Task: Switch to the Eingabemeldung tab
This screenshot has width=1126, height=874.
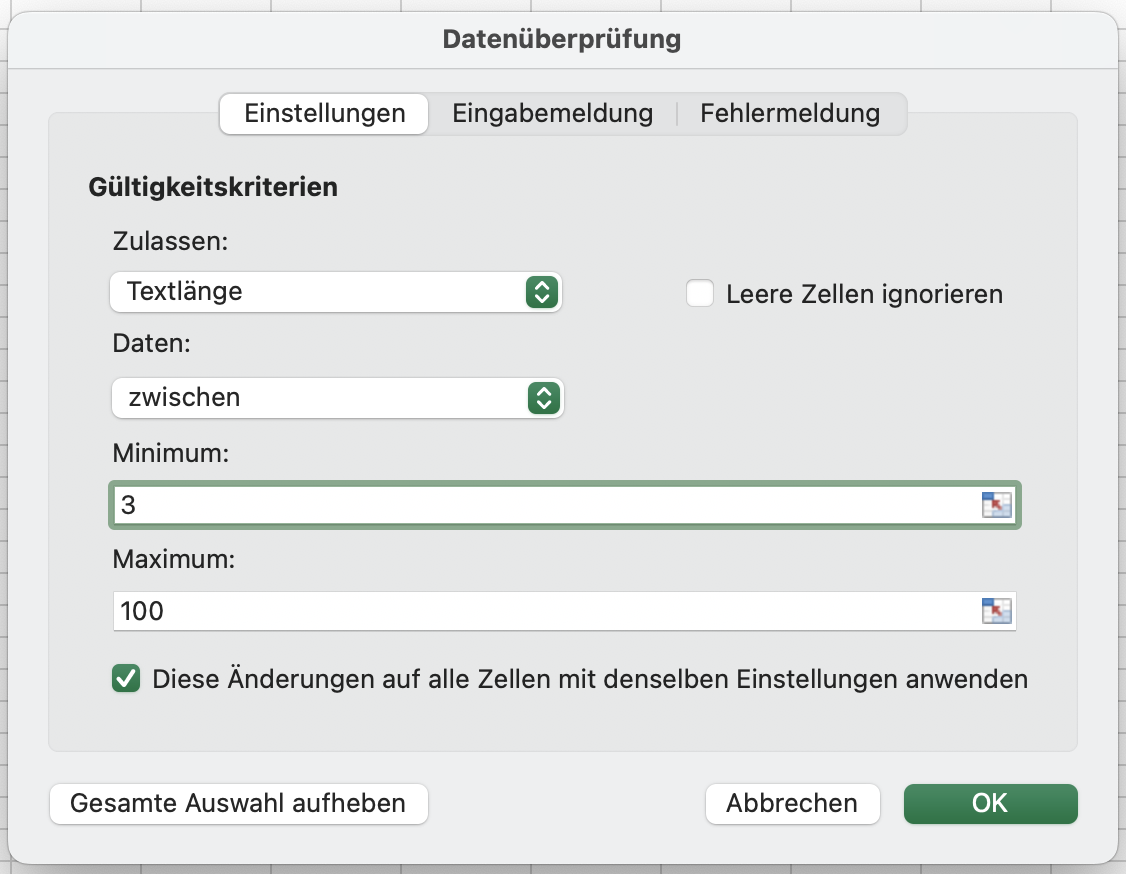Action: [x=552, y=113]
